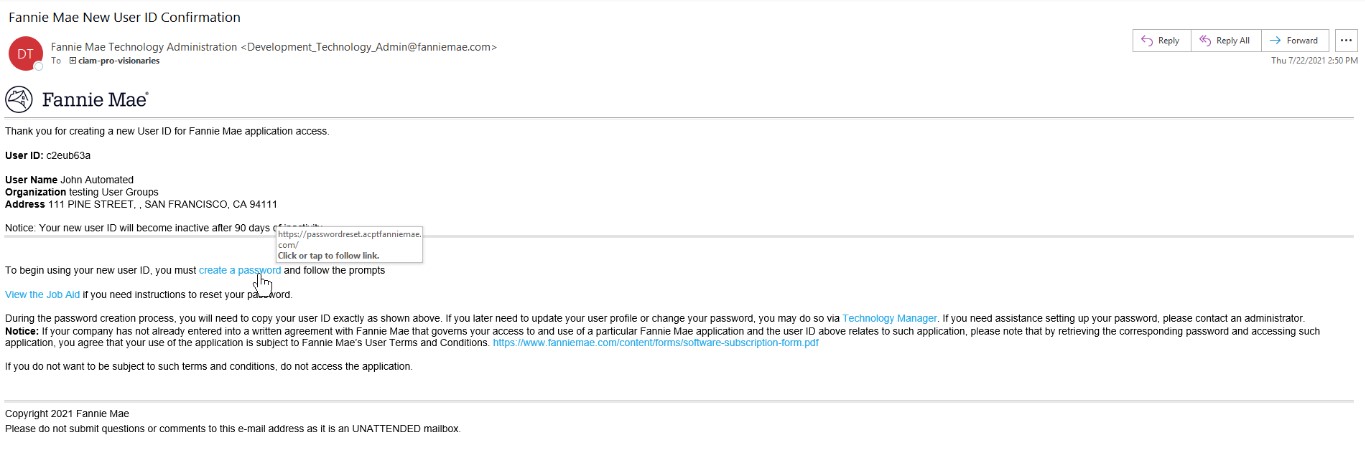
Task: Click the Reply arrow button
Action: 1160,41
